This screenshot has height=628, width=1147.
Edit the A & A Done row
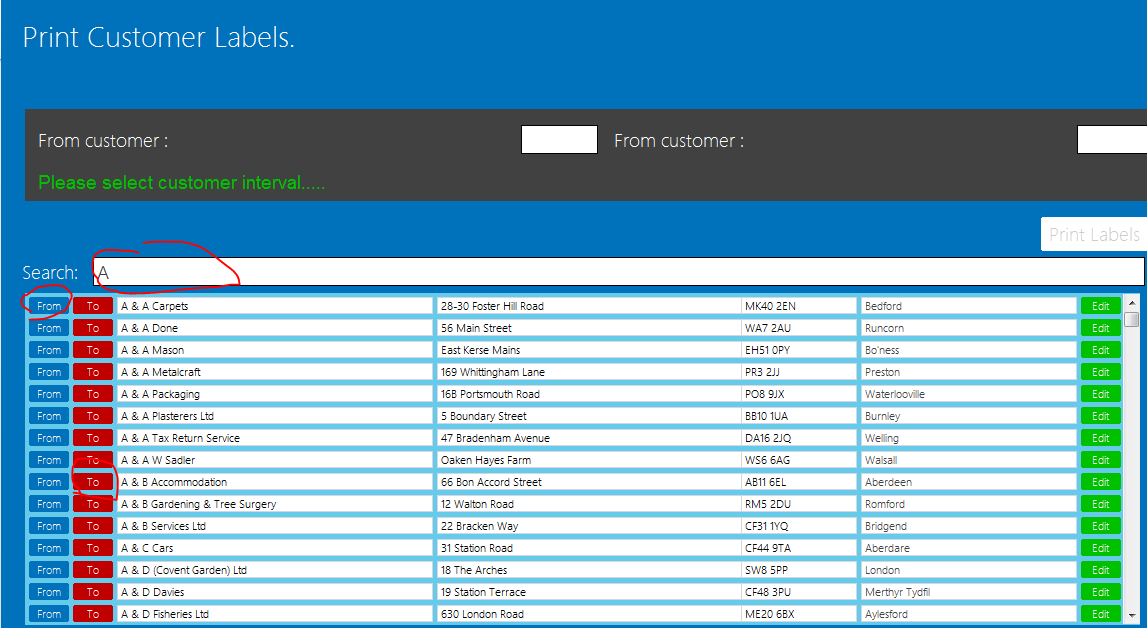1101,328
